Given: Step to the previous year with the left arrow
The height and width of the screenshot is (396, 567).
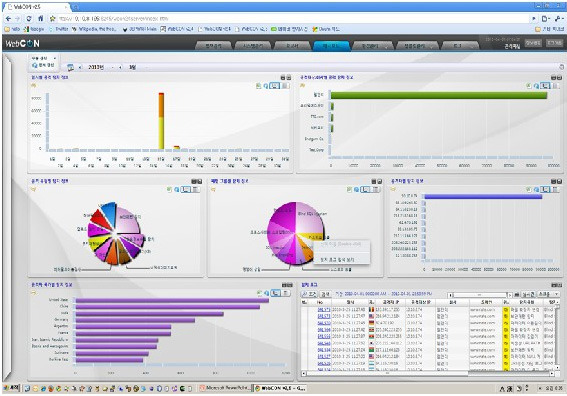Looking at the screenshot, I should (x=80, y=67).
